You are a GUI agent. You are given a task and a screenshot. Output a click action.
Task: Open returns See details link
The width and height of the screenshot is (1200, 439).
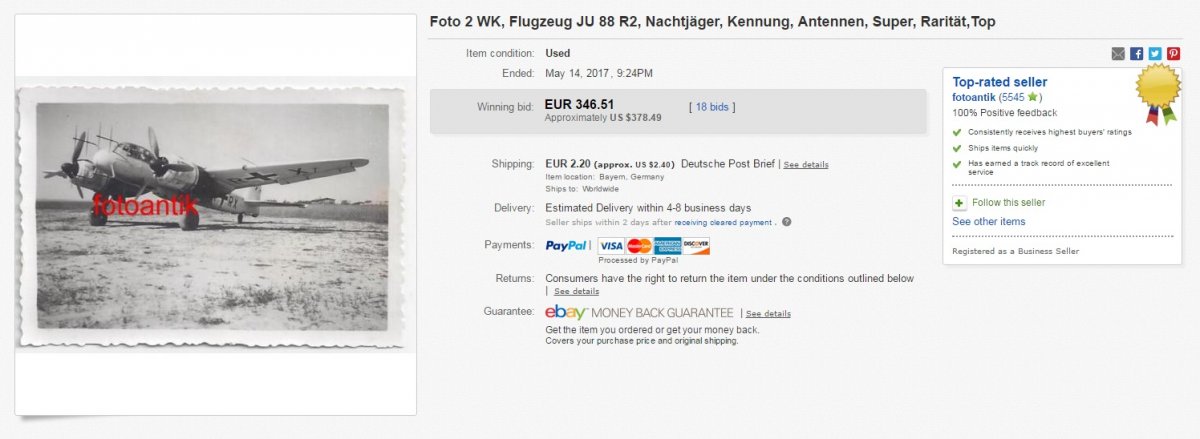tap(577, 291)
